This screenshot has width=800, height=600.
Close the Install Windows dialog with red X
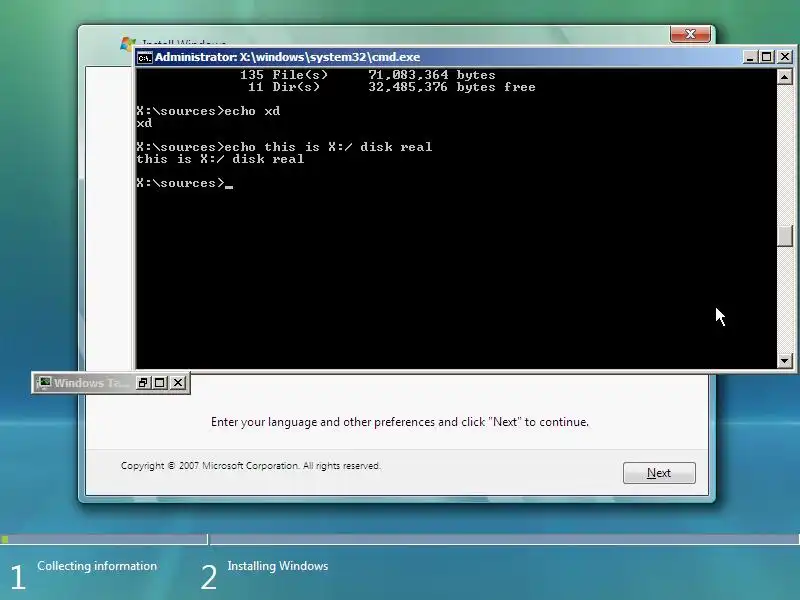click(690, 34)
